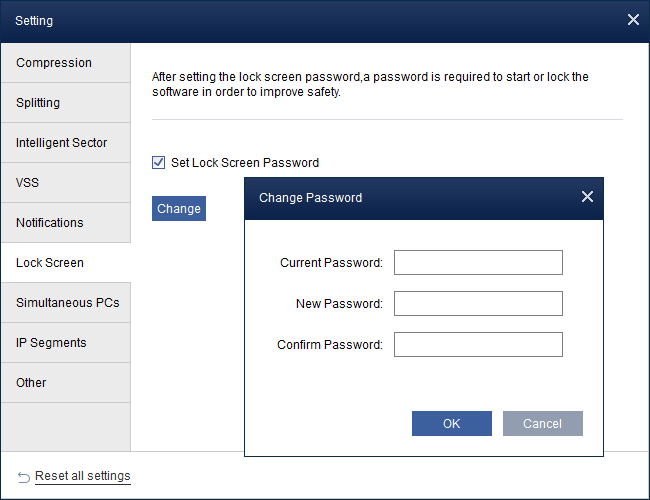
Task: Select the Lock Screen tab
Action: (65, 263)
